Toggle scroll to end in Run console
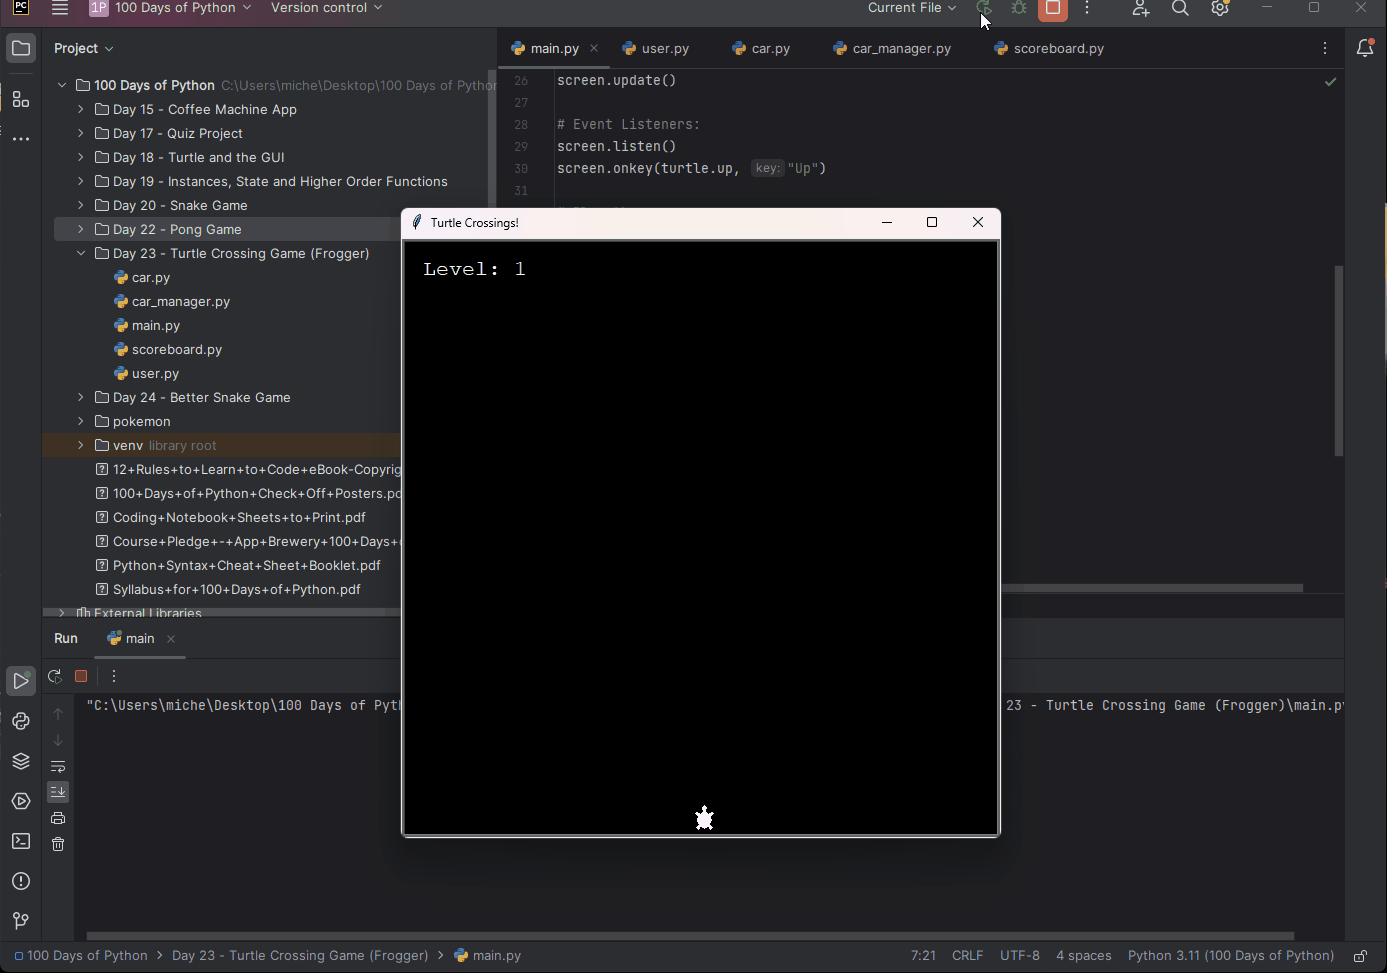This screenshot has width=1387, height=973. tap(58, 792)
